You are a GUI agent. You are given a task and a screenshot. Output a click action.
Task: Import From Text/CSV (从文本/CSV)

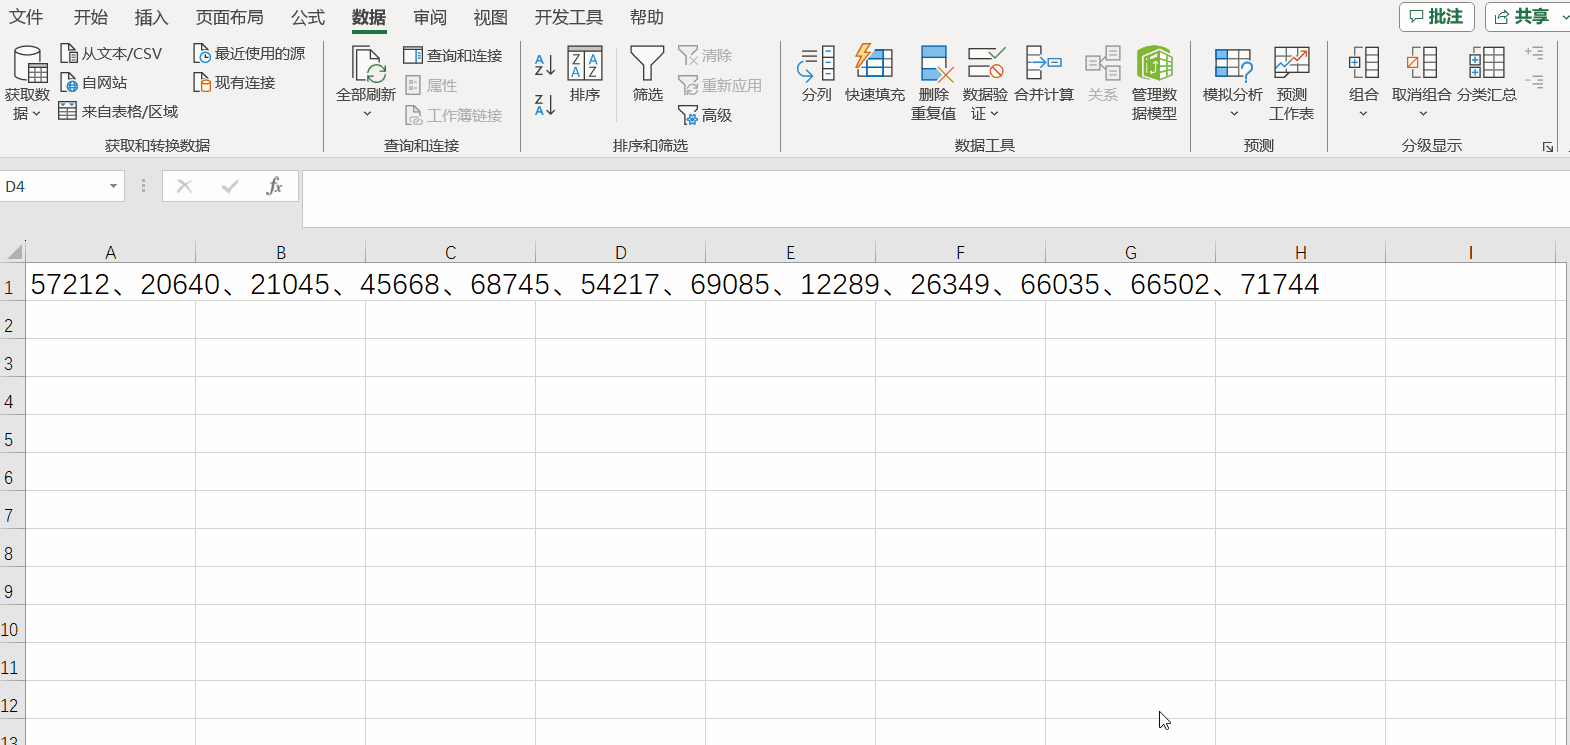[111, 53]
